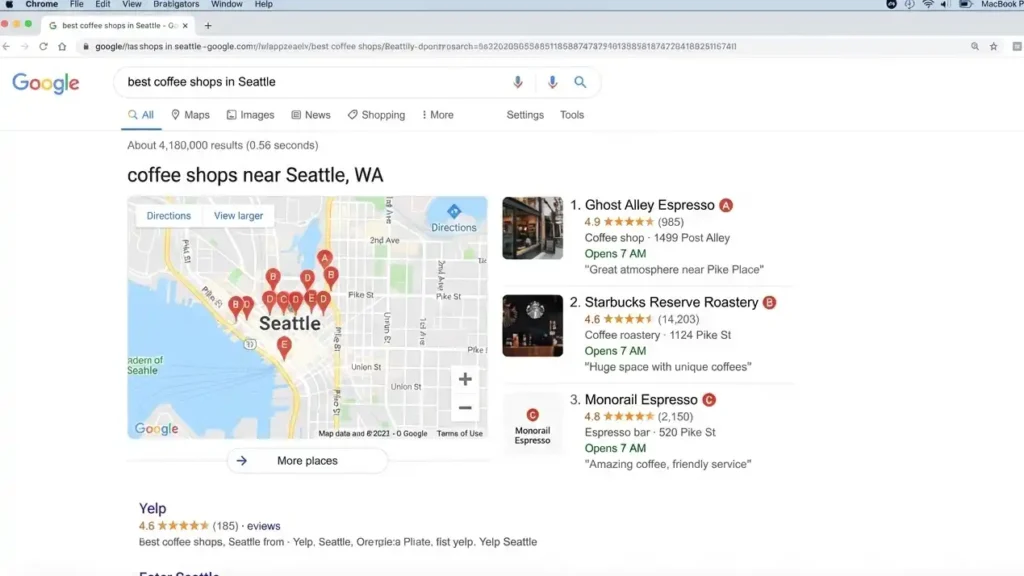Screen dimensions: 1024x576
Task: Open the Yelp search result
Action: pyautogui.click(x=152, y=508)
